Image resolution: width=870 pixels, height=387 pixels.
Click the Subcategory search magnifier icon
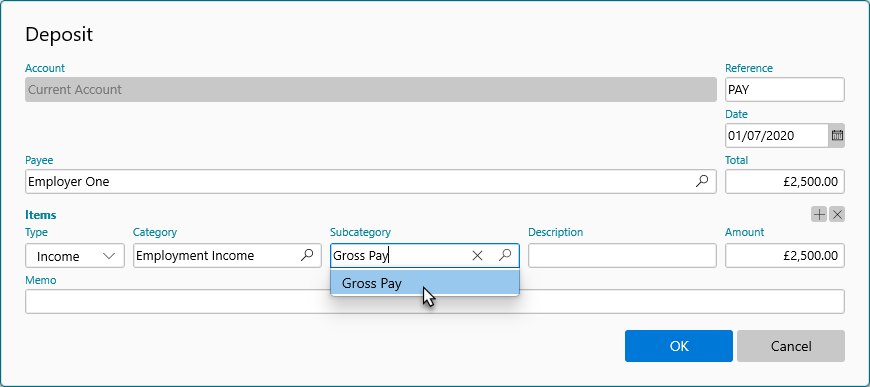click(505, 255)
